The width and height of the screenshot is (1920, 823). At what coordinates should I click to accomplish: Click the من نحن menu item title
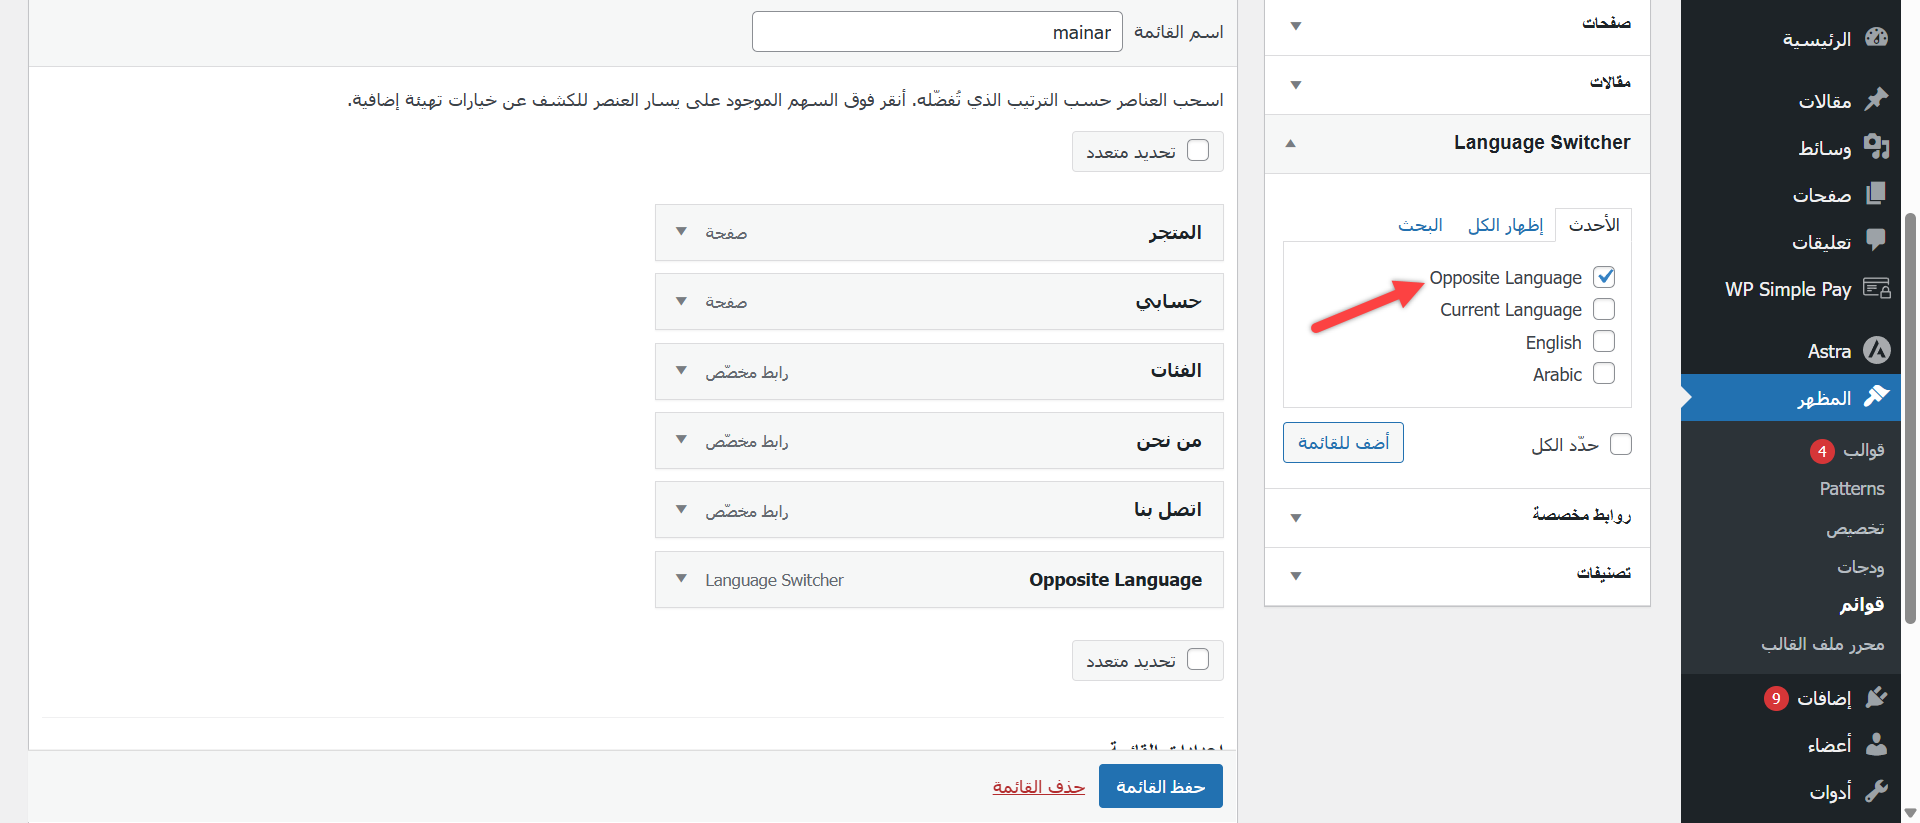[x=1169, y=440]
